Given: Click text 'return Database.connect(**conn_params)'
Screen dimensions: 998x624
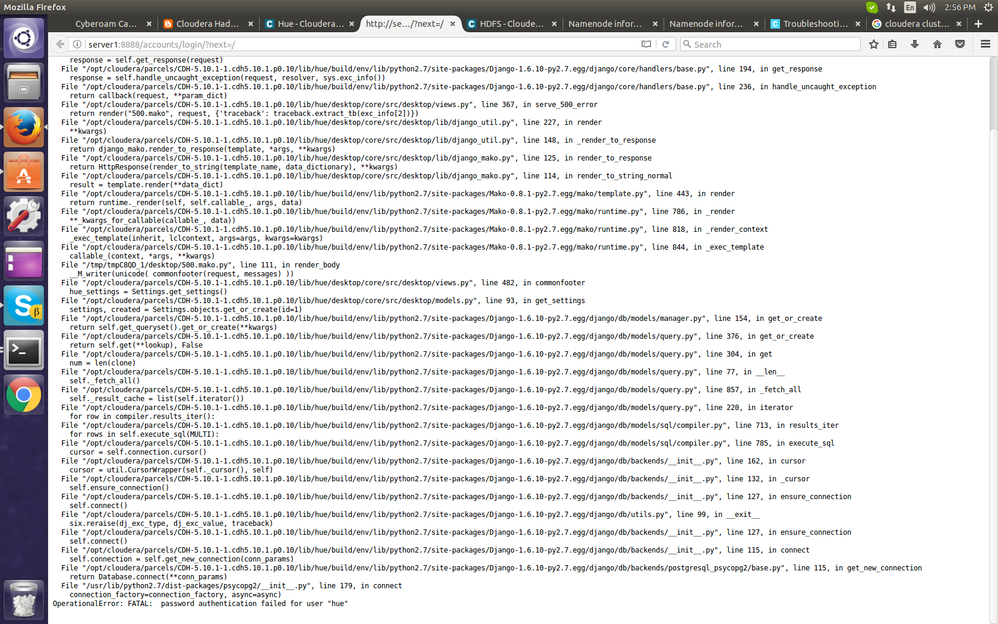Looking at the screenshot, I should [x=148, y=576].
